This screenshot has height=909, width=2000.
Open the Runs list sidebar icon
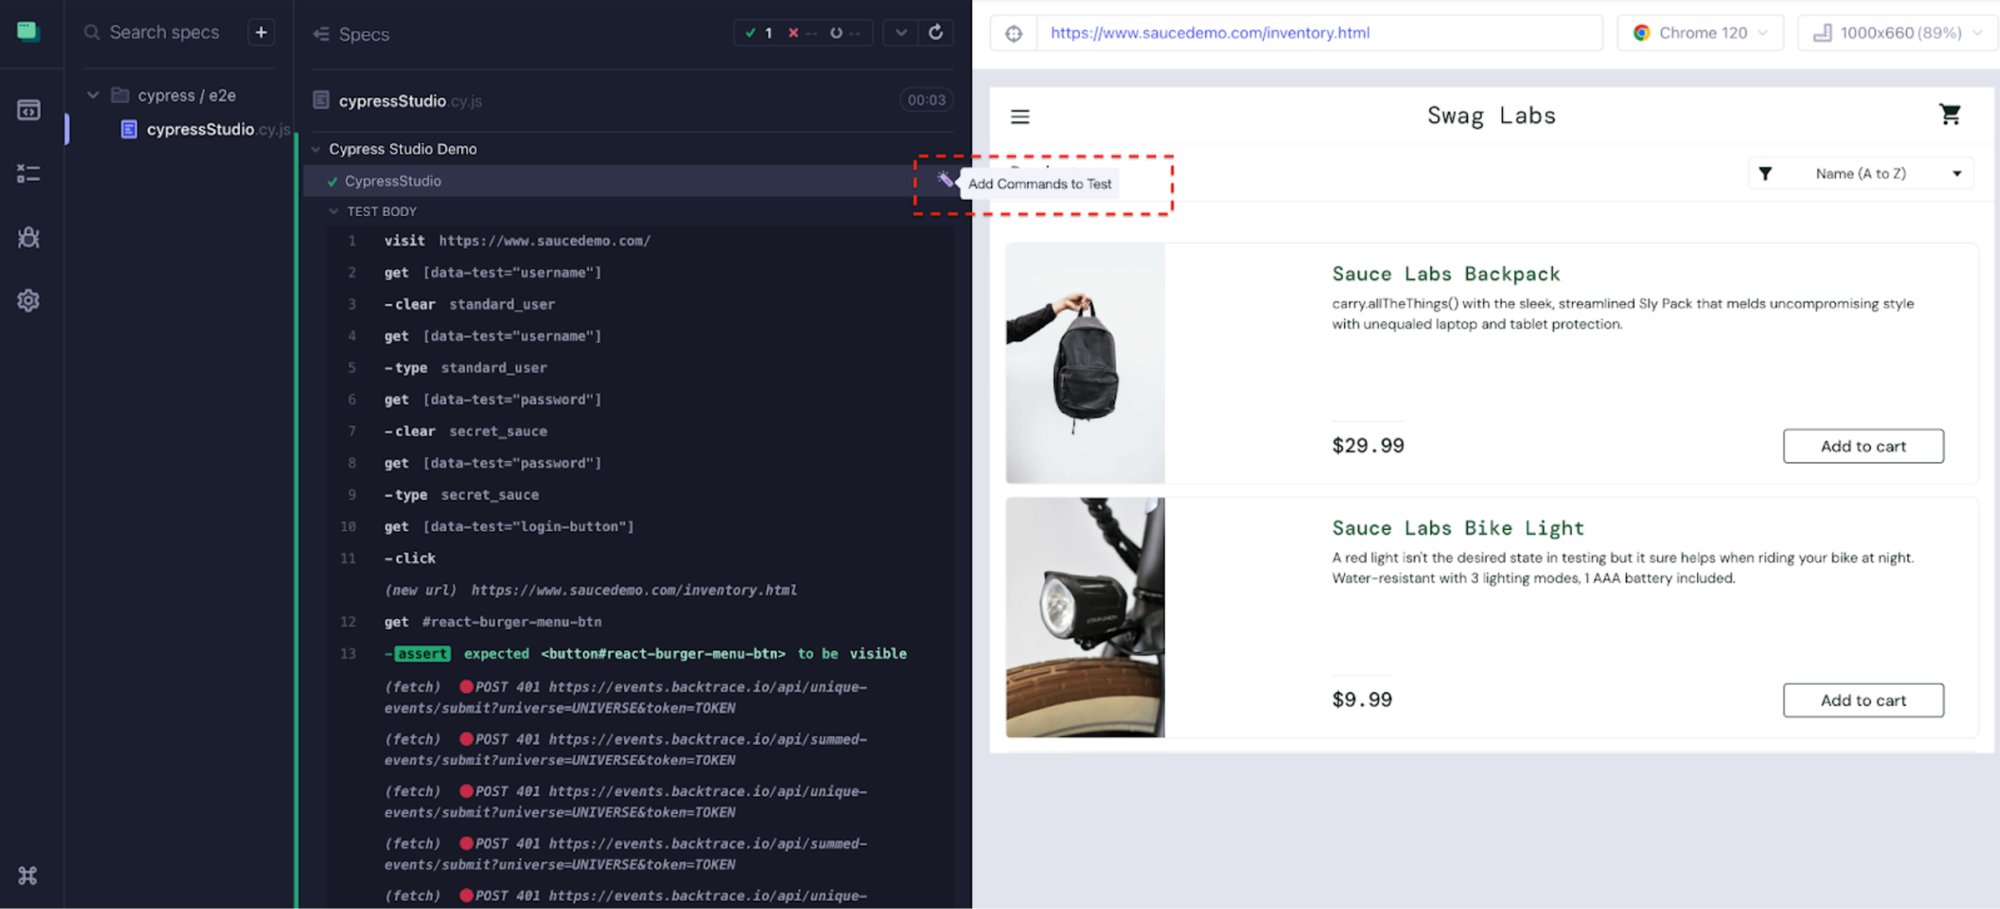28,174
